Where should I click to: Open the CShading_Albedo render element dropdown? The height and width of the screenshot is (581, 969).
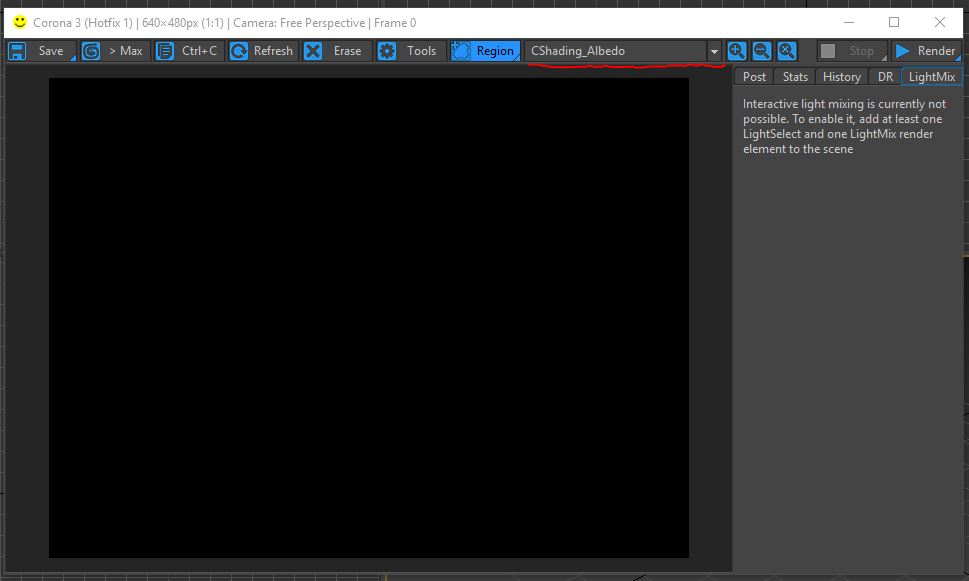(622, 51)
